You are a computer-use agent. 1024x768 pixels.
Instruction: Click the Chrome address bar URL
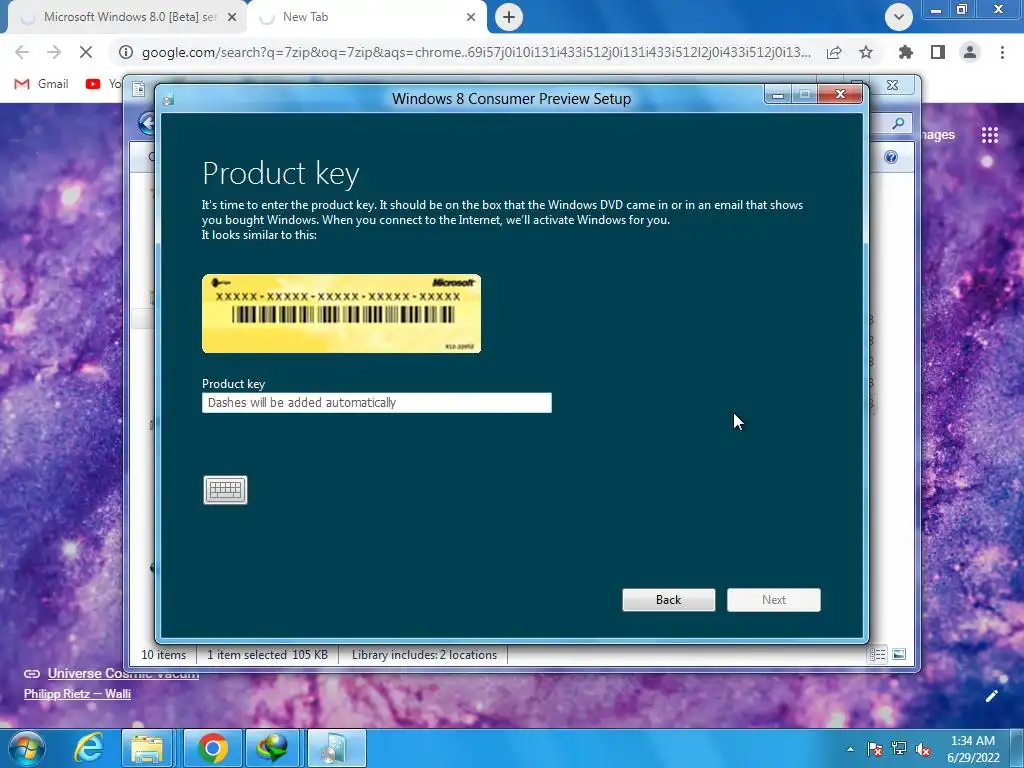[x=475, y=52]
